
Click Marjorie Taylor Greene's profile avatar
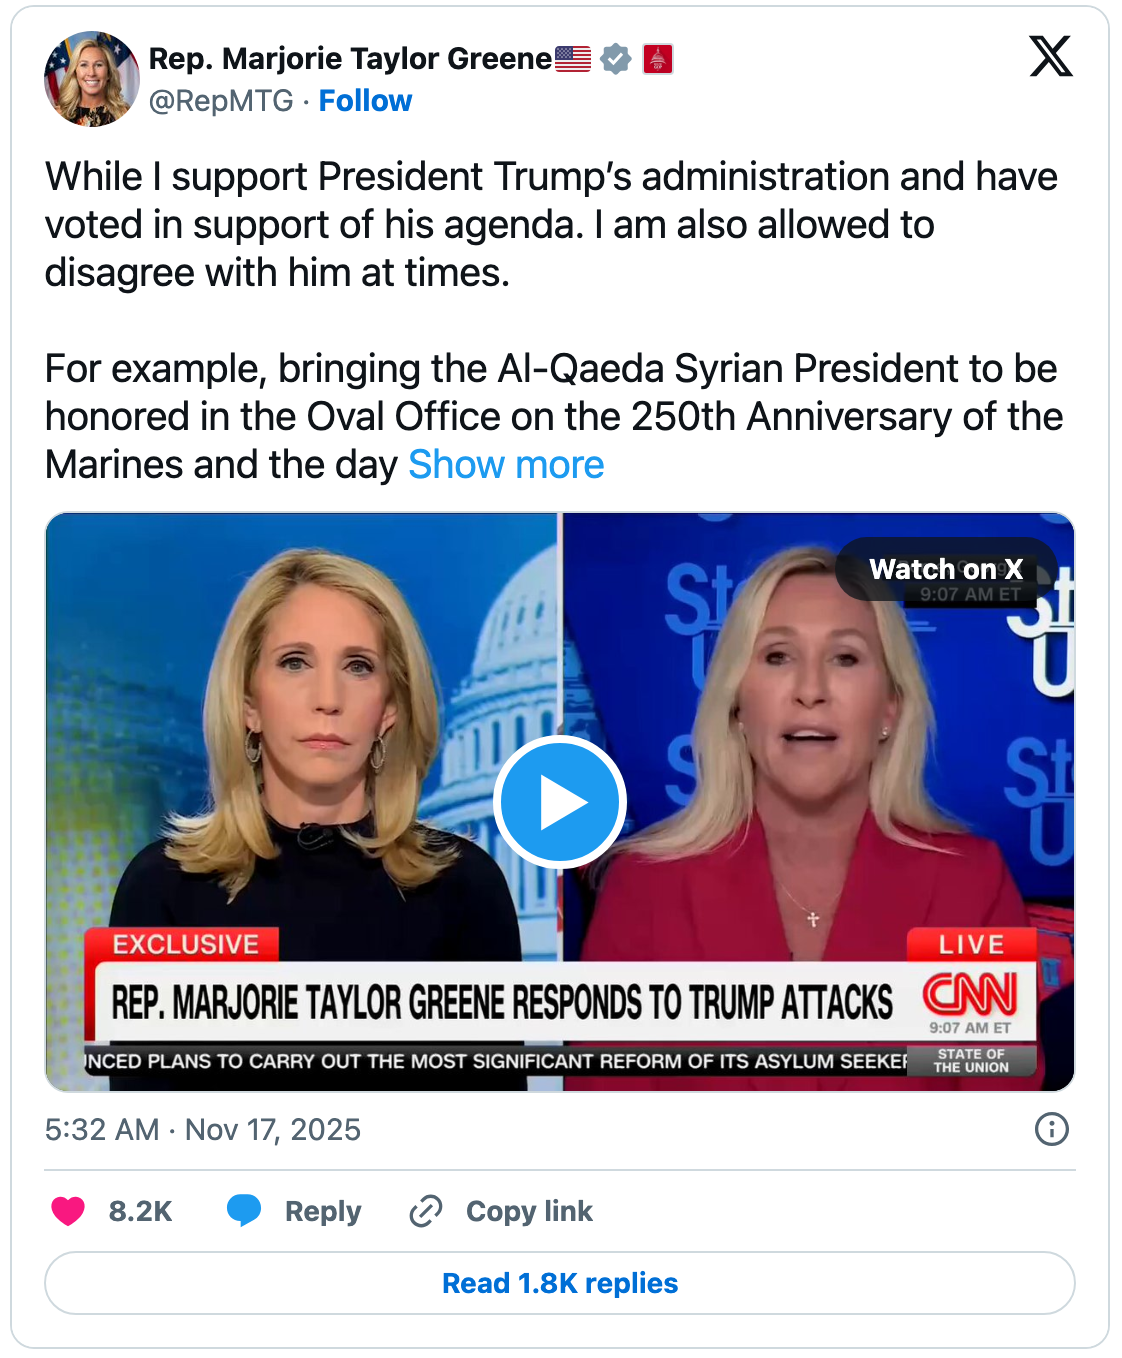(x=92, y=79)
